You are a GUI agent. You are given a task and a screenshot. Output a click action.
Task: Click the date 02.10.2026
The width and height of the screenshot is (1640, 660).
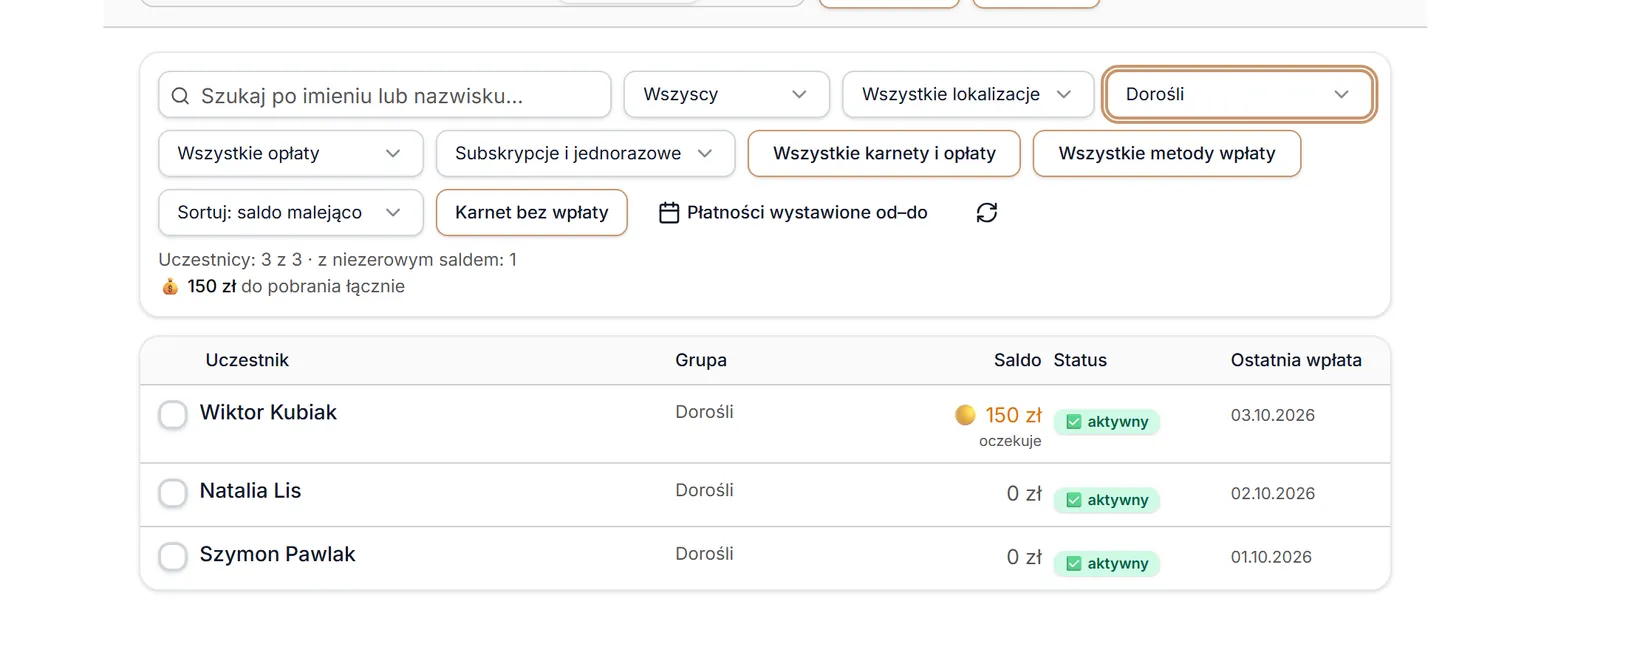click(x=1273, y=493)
